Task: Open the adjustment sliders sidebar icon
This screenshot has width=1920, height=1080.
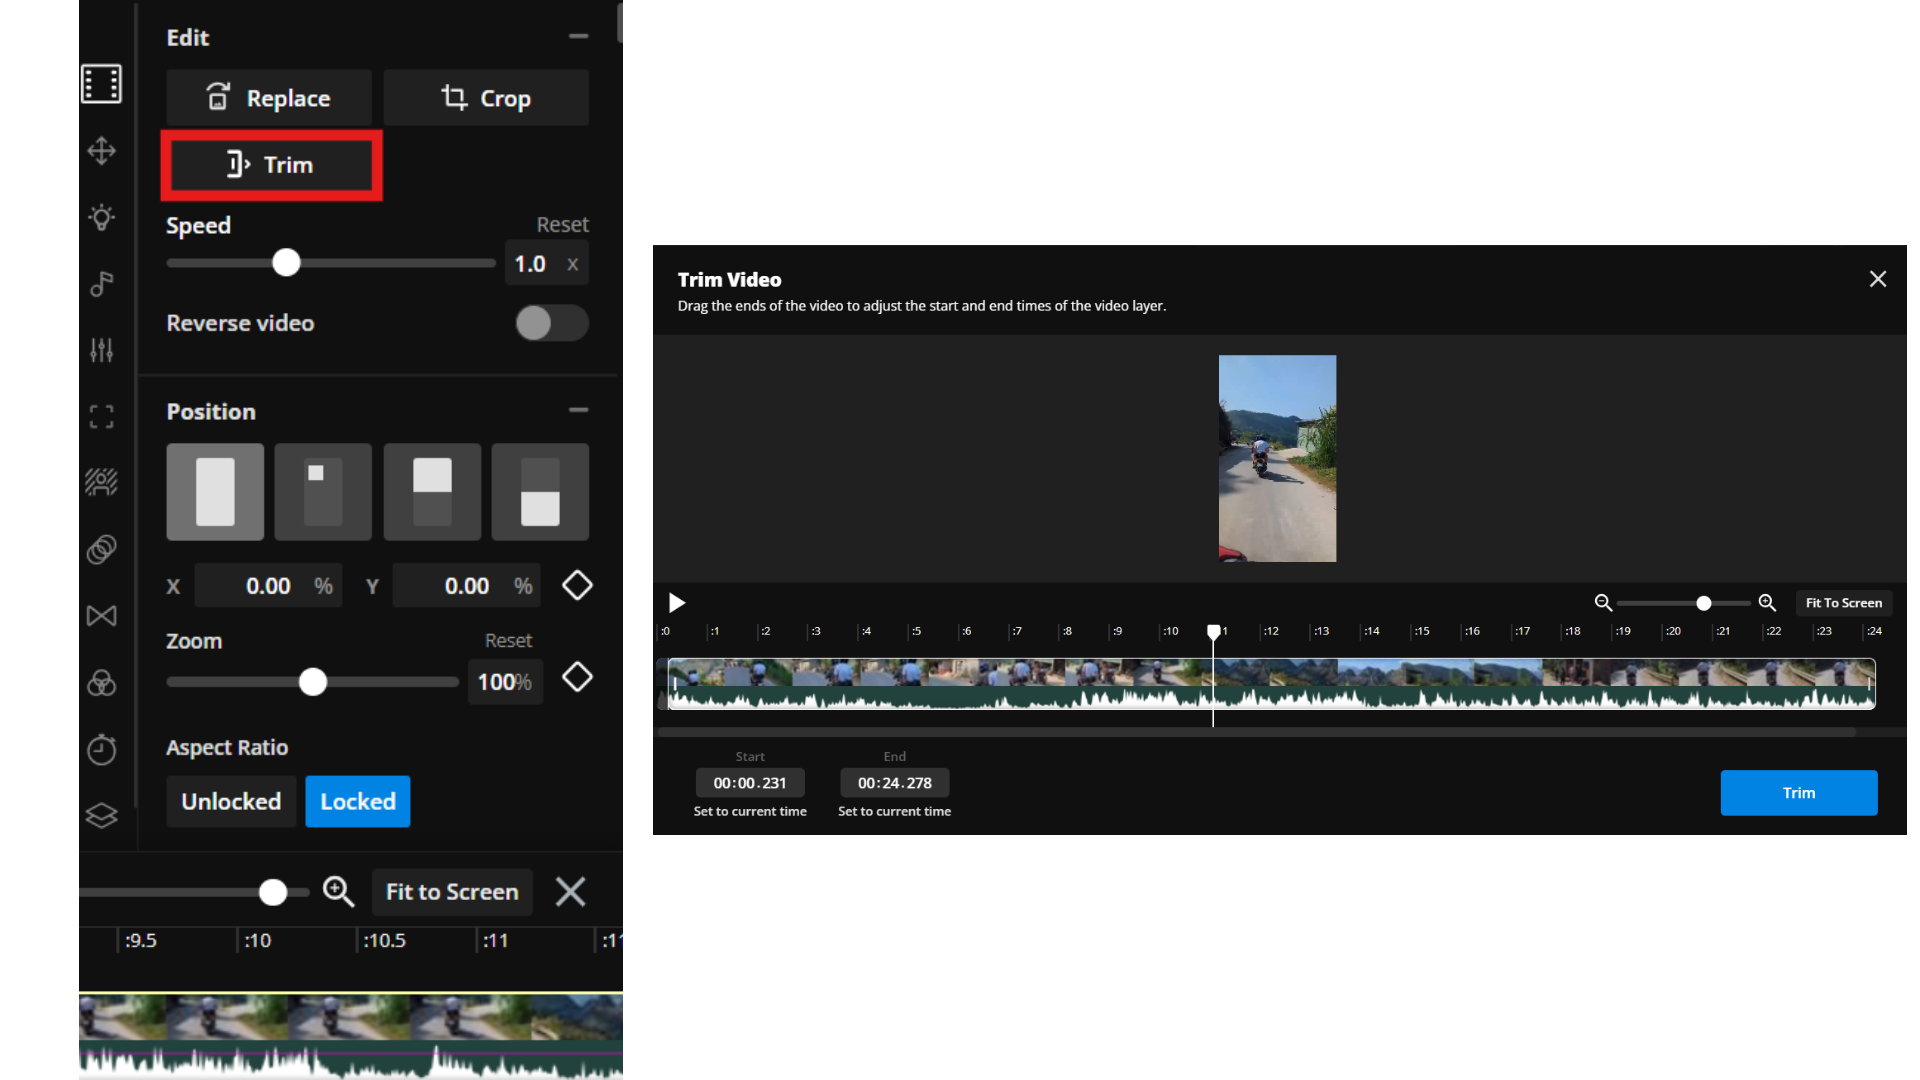Action: (x=101, y=350)
